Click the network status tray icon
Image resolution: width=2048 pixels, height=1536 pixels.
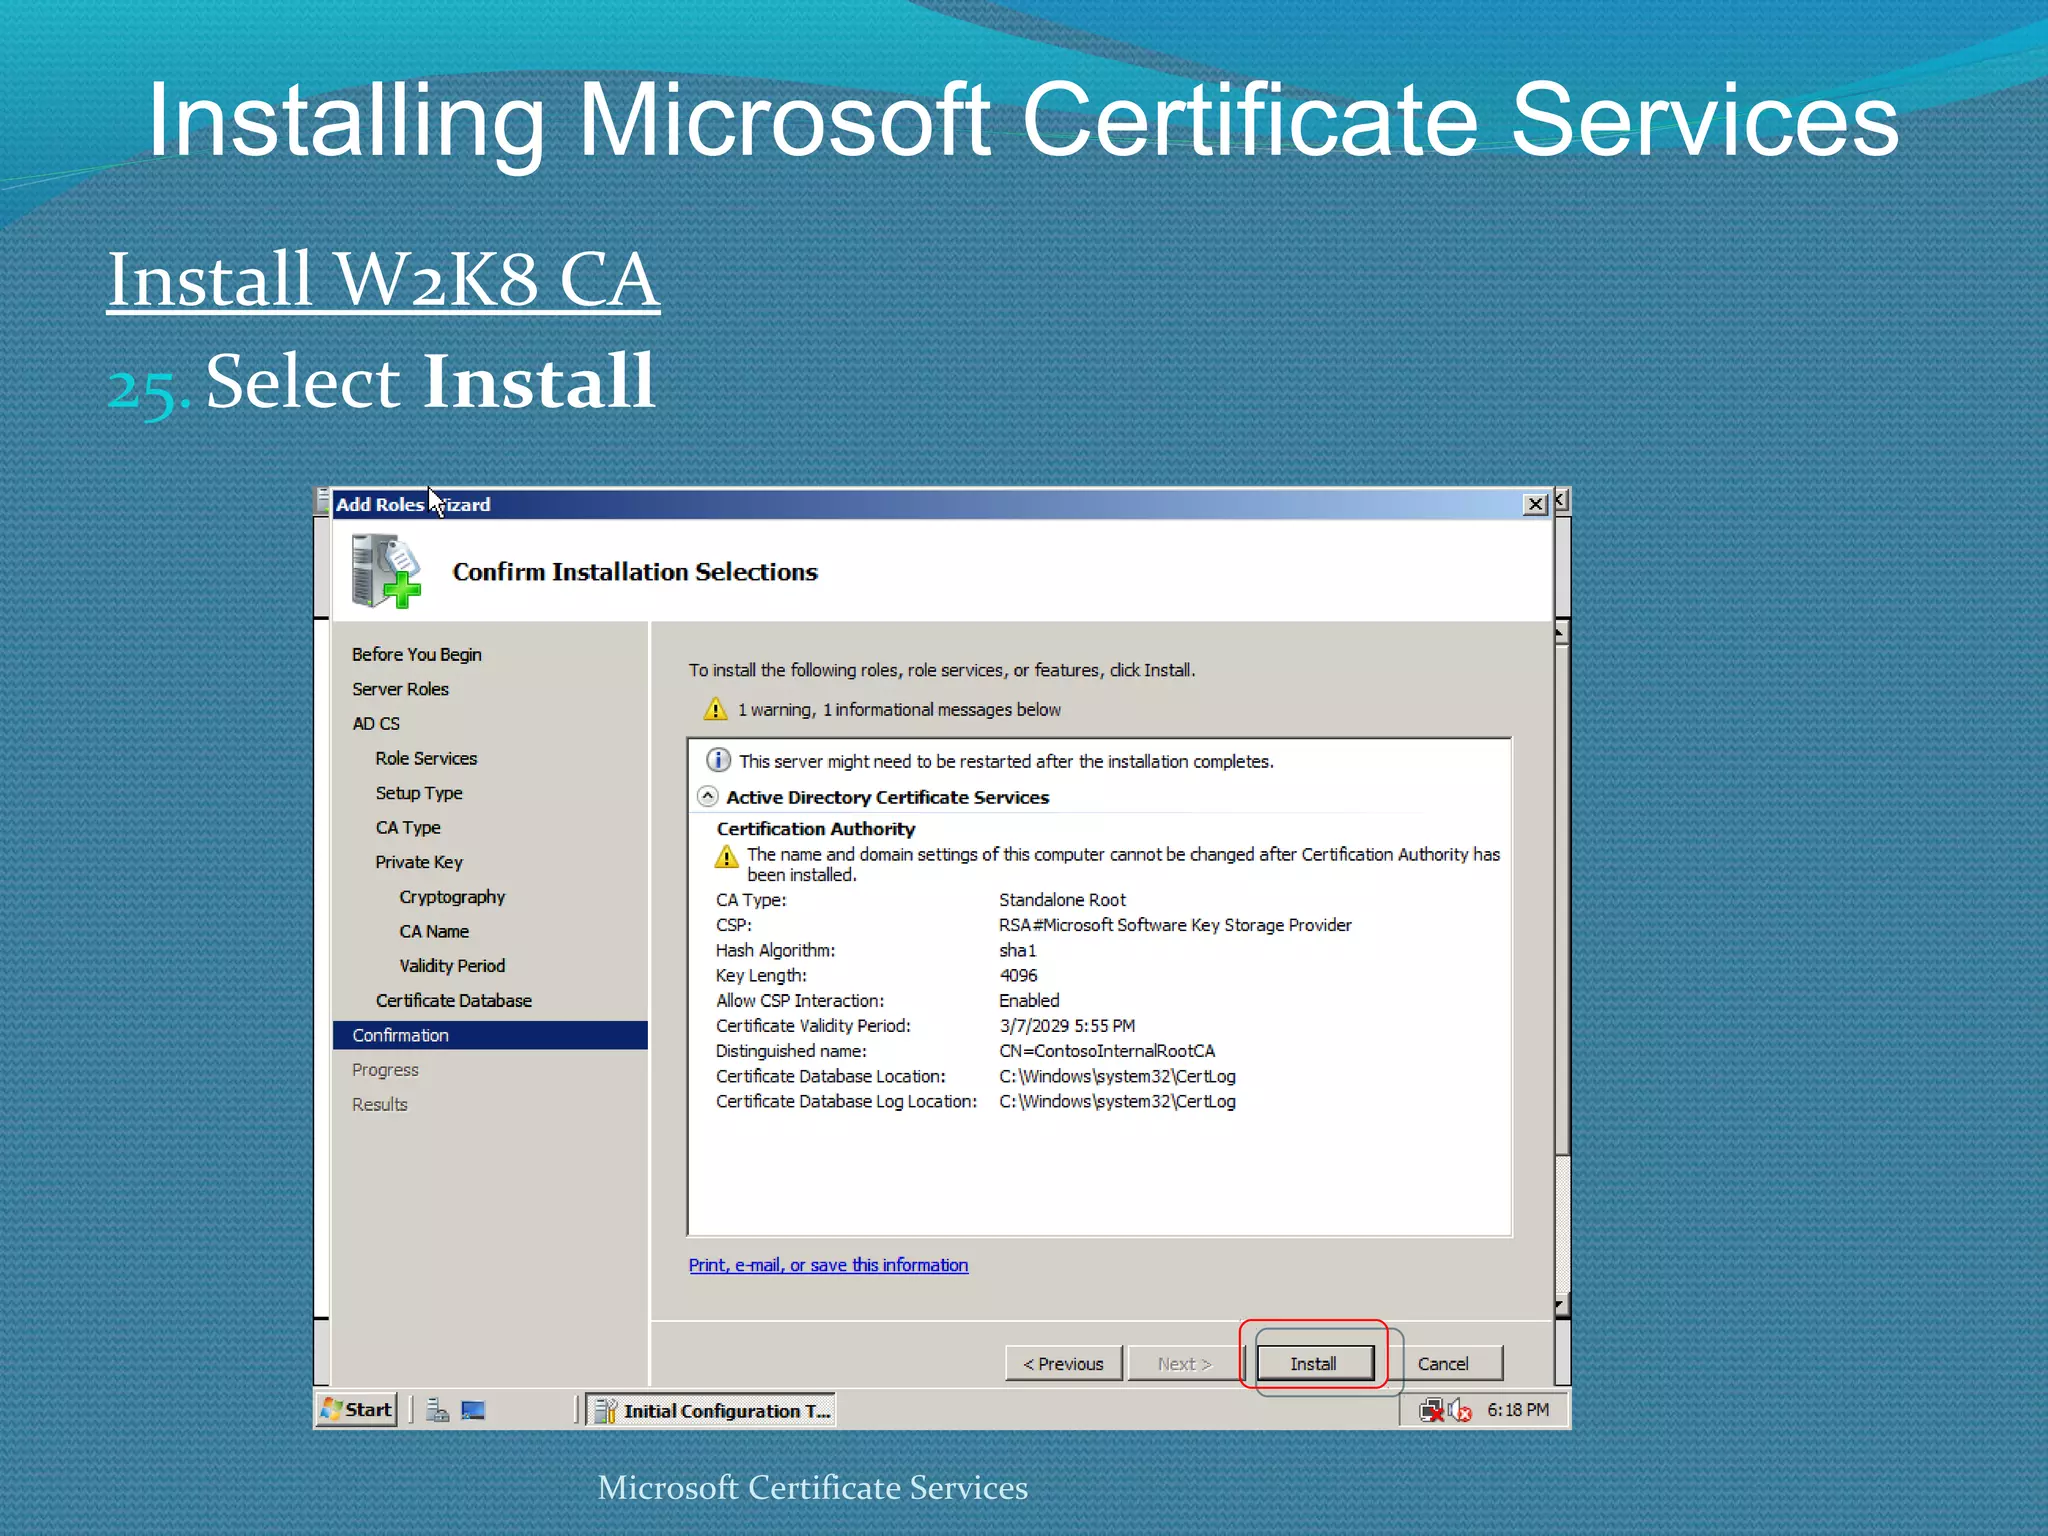1432,1410
